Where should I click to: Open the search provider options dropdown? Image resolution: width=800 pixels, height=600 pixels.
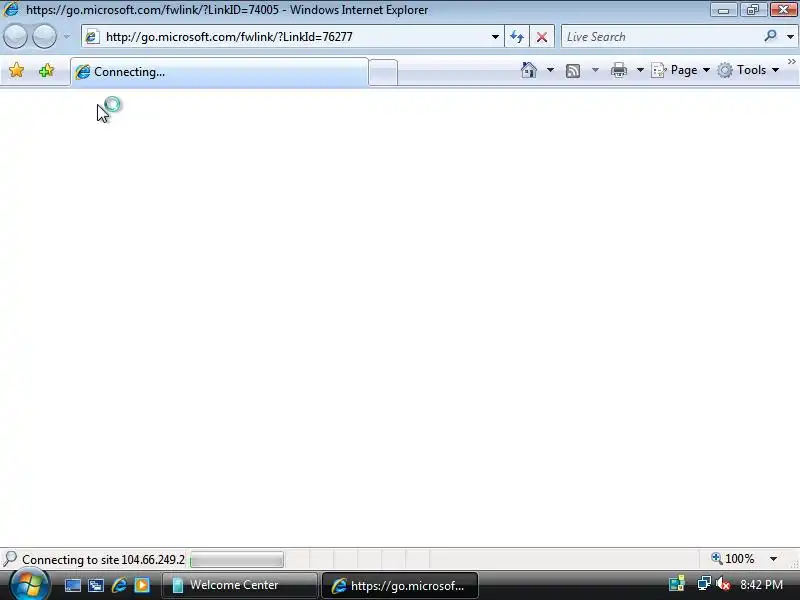click(790, 37)
